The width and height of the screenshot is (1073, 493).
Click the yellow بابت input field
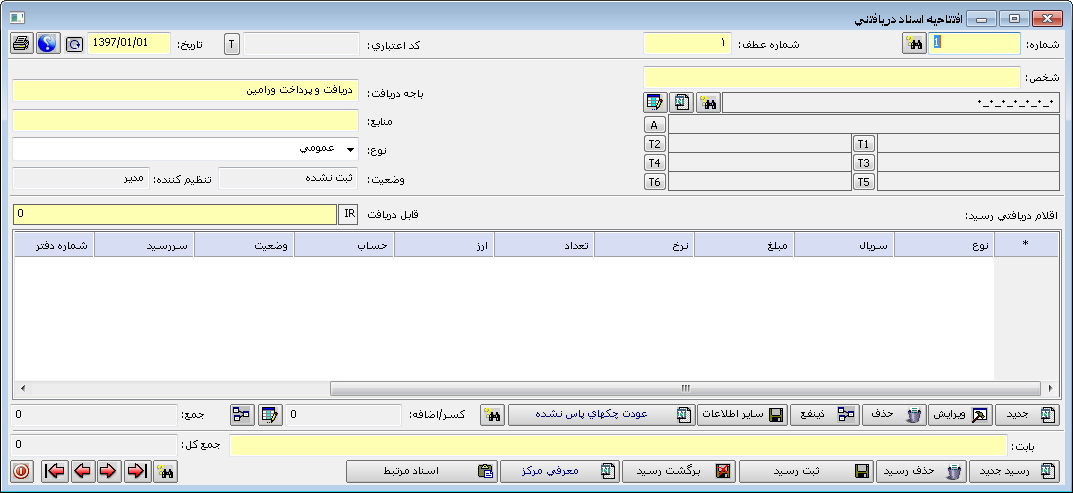click(x=617, y=445)
